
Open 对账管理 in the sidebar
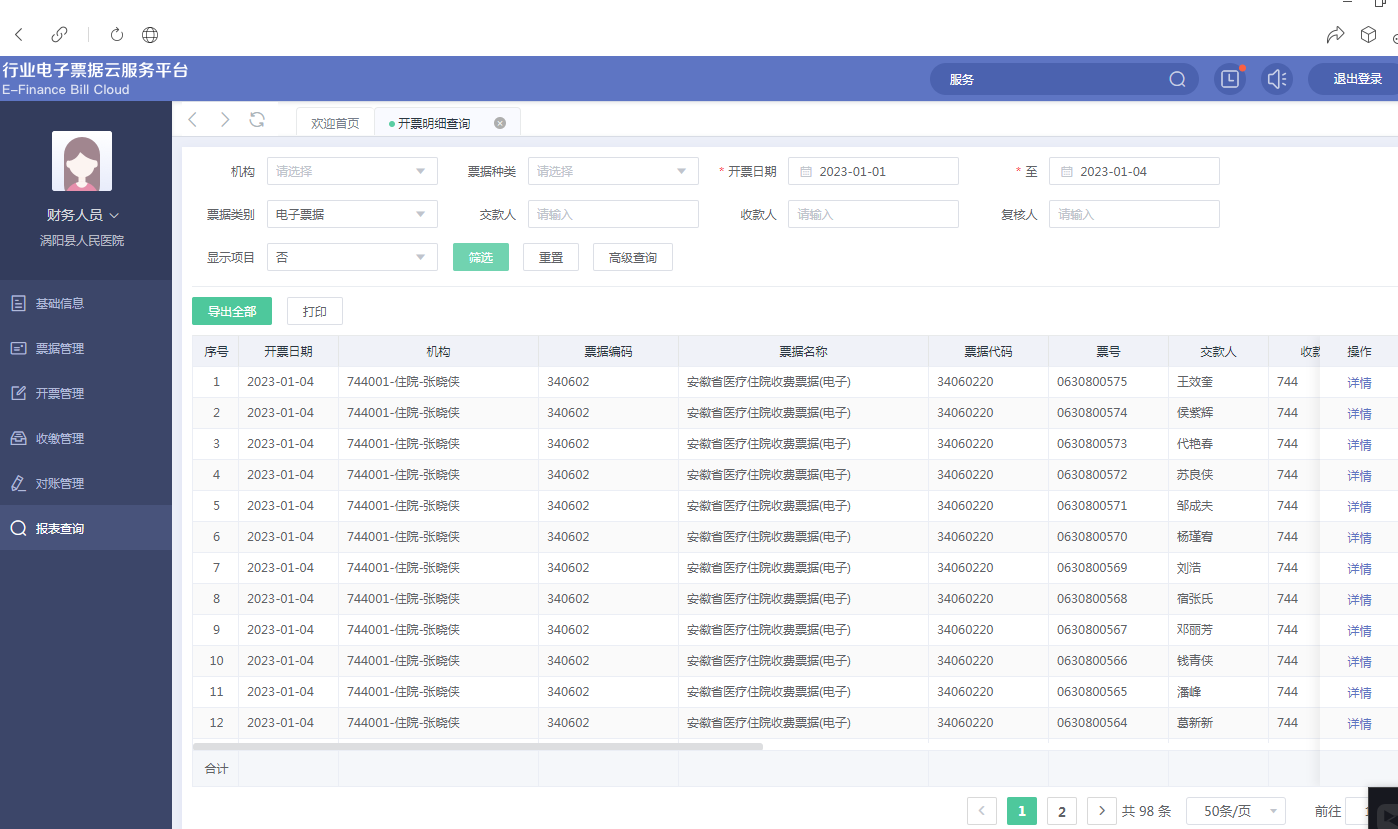click(60, 483)
